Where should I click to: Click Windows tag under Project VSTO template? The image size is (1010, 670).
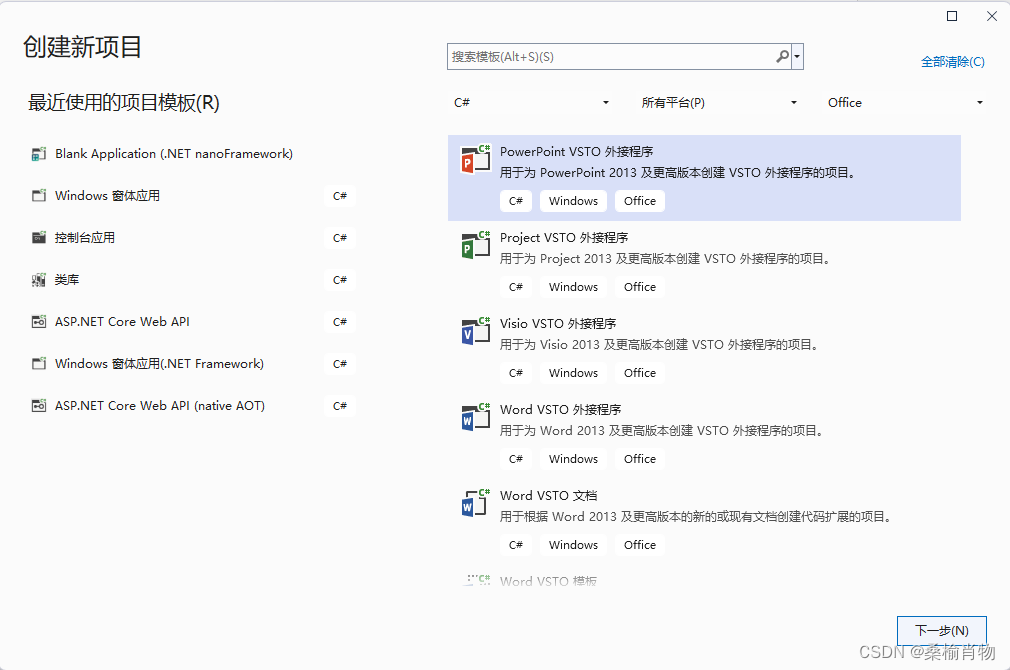[573, 287]
